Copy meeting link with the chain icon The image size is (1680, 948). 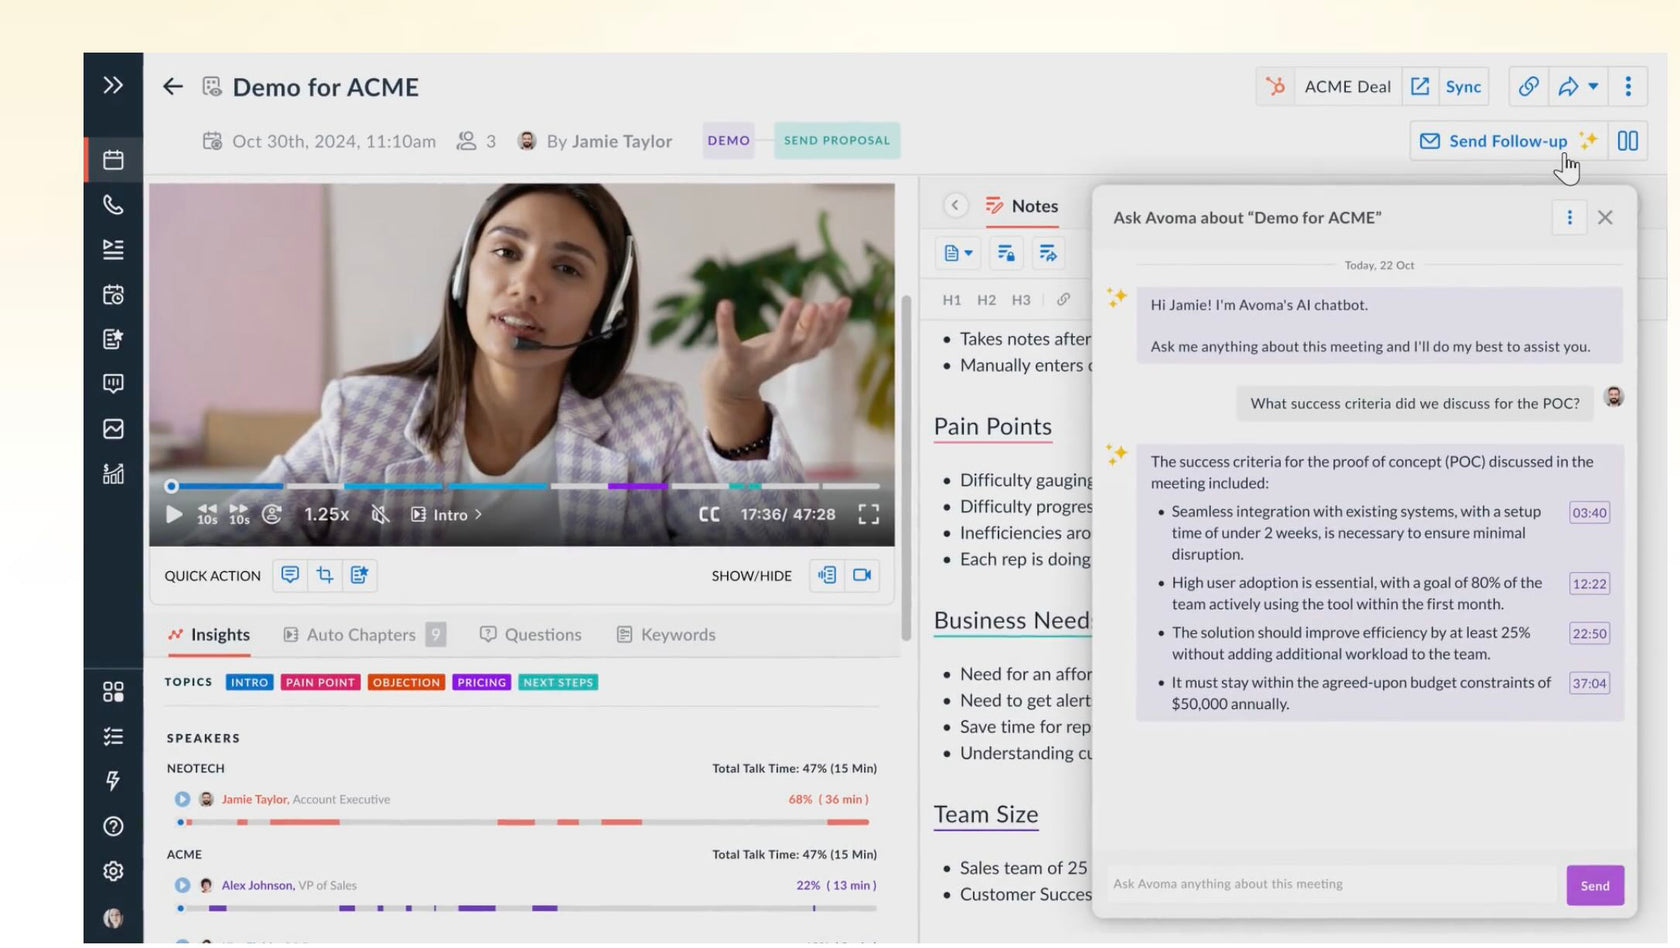pos(1528,87)
